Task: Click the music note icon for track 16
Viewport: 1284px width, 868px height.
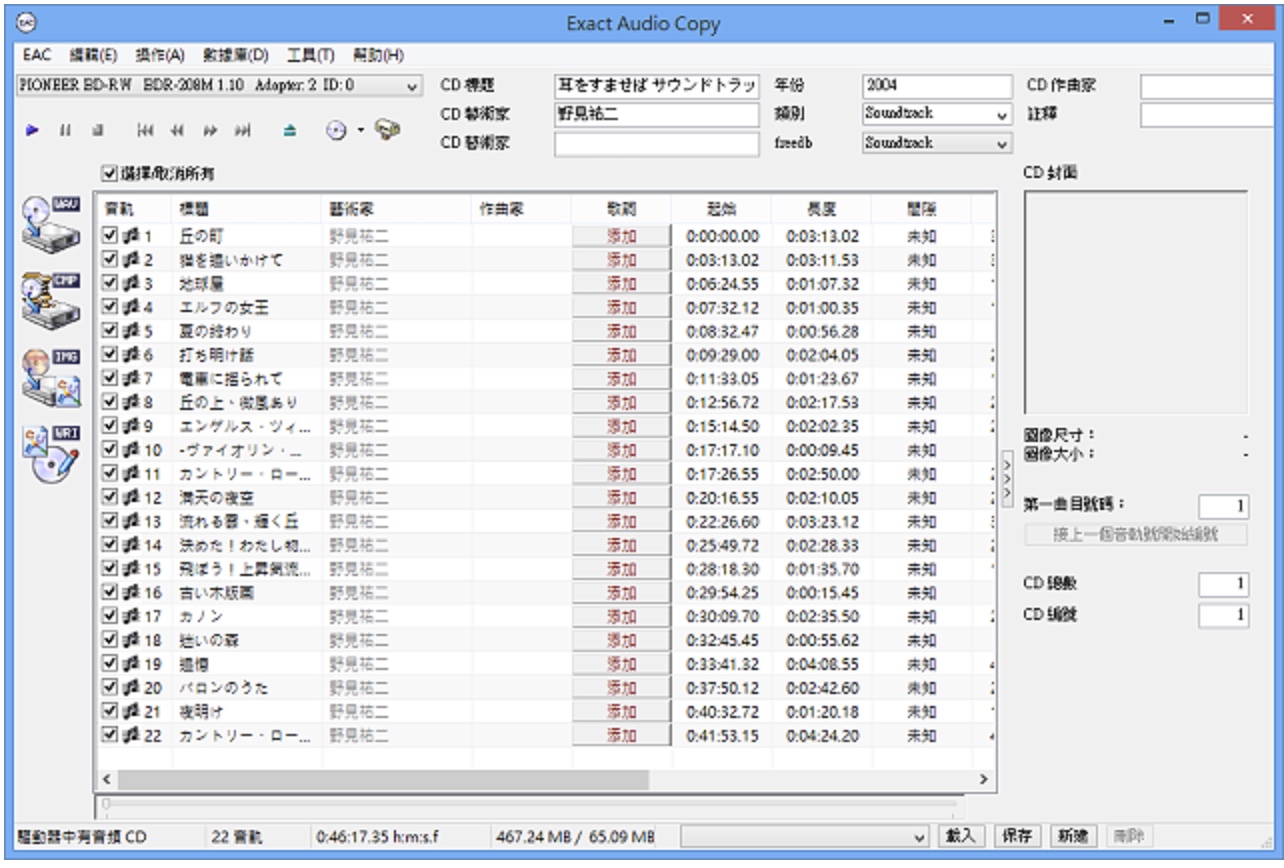Action: coord(131,592)
